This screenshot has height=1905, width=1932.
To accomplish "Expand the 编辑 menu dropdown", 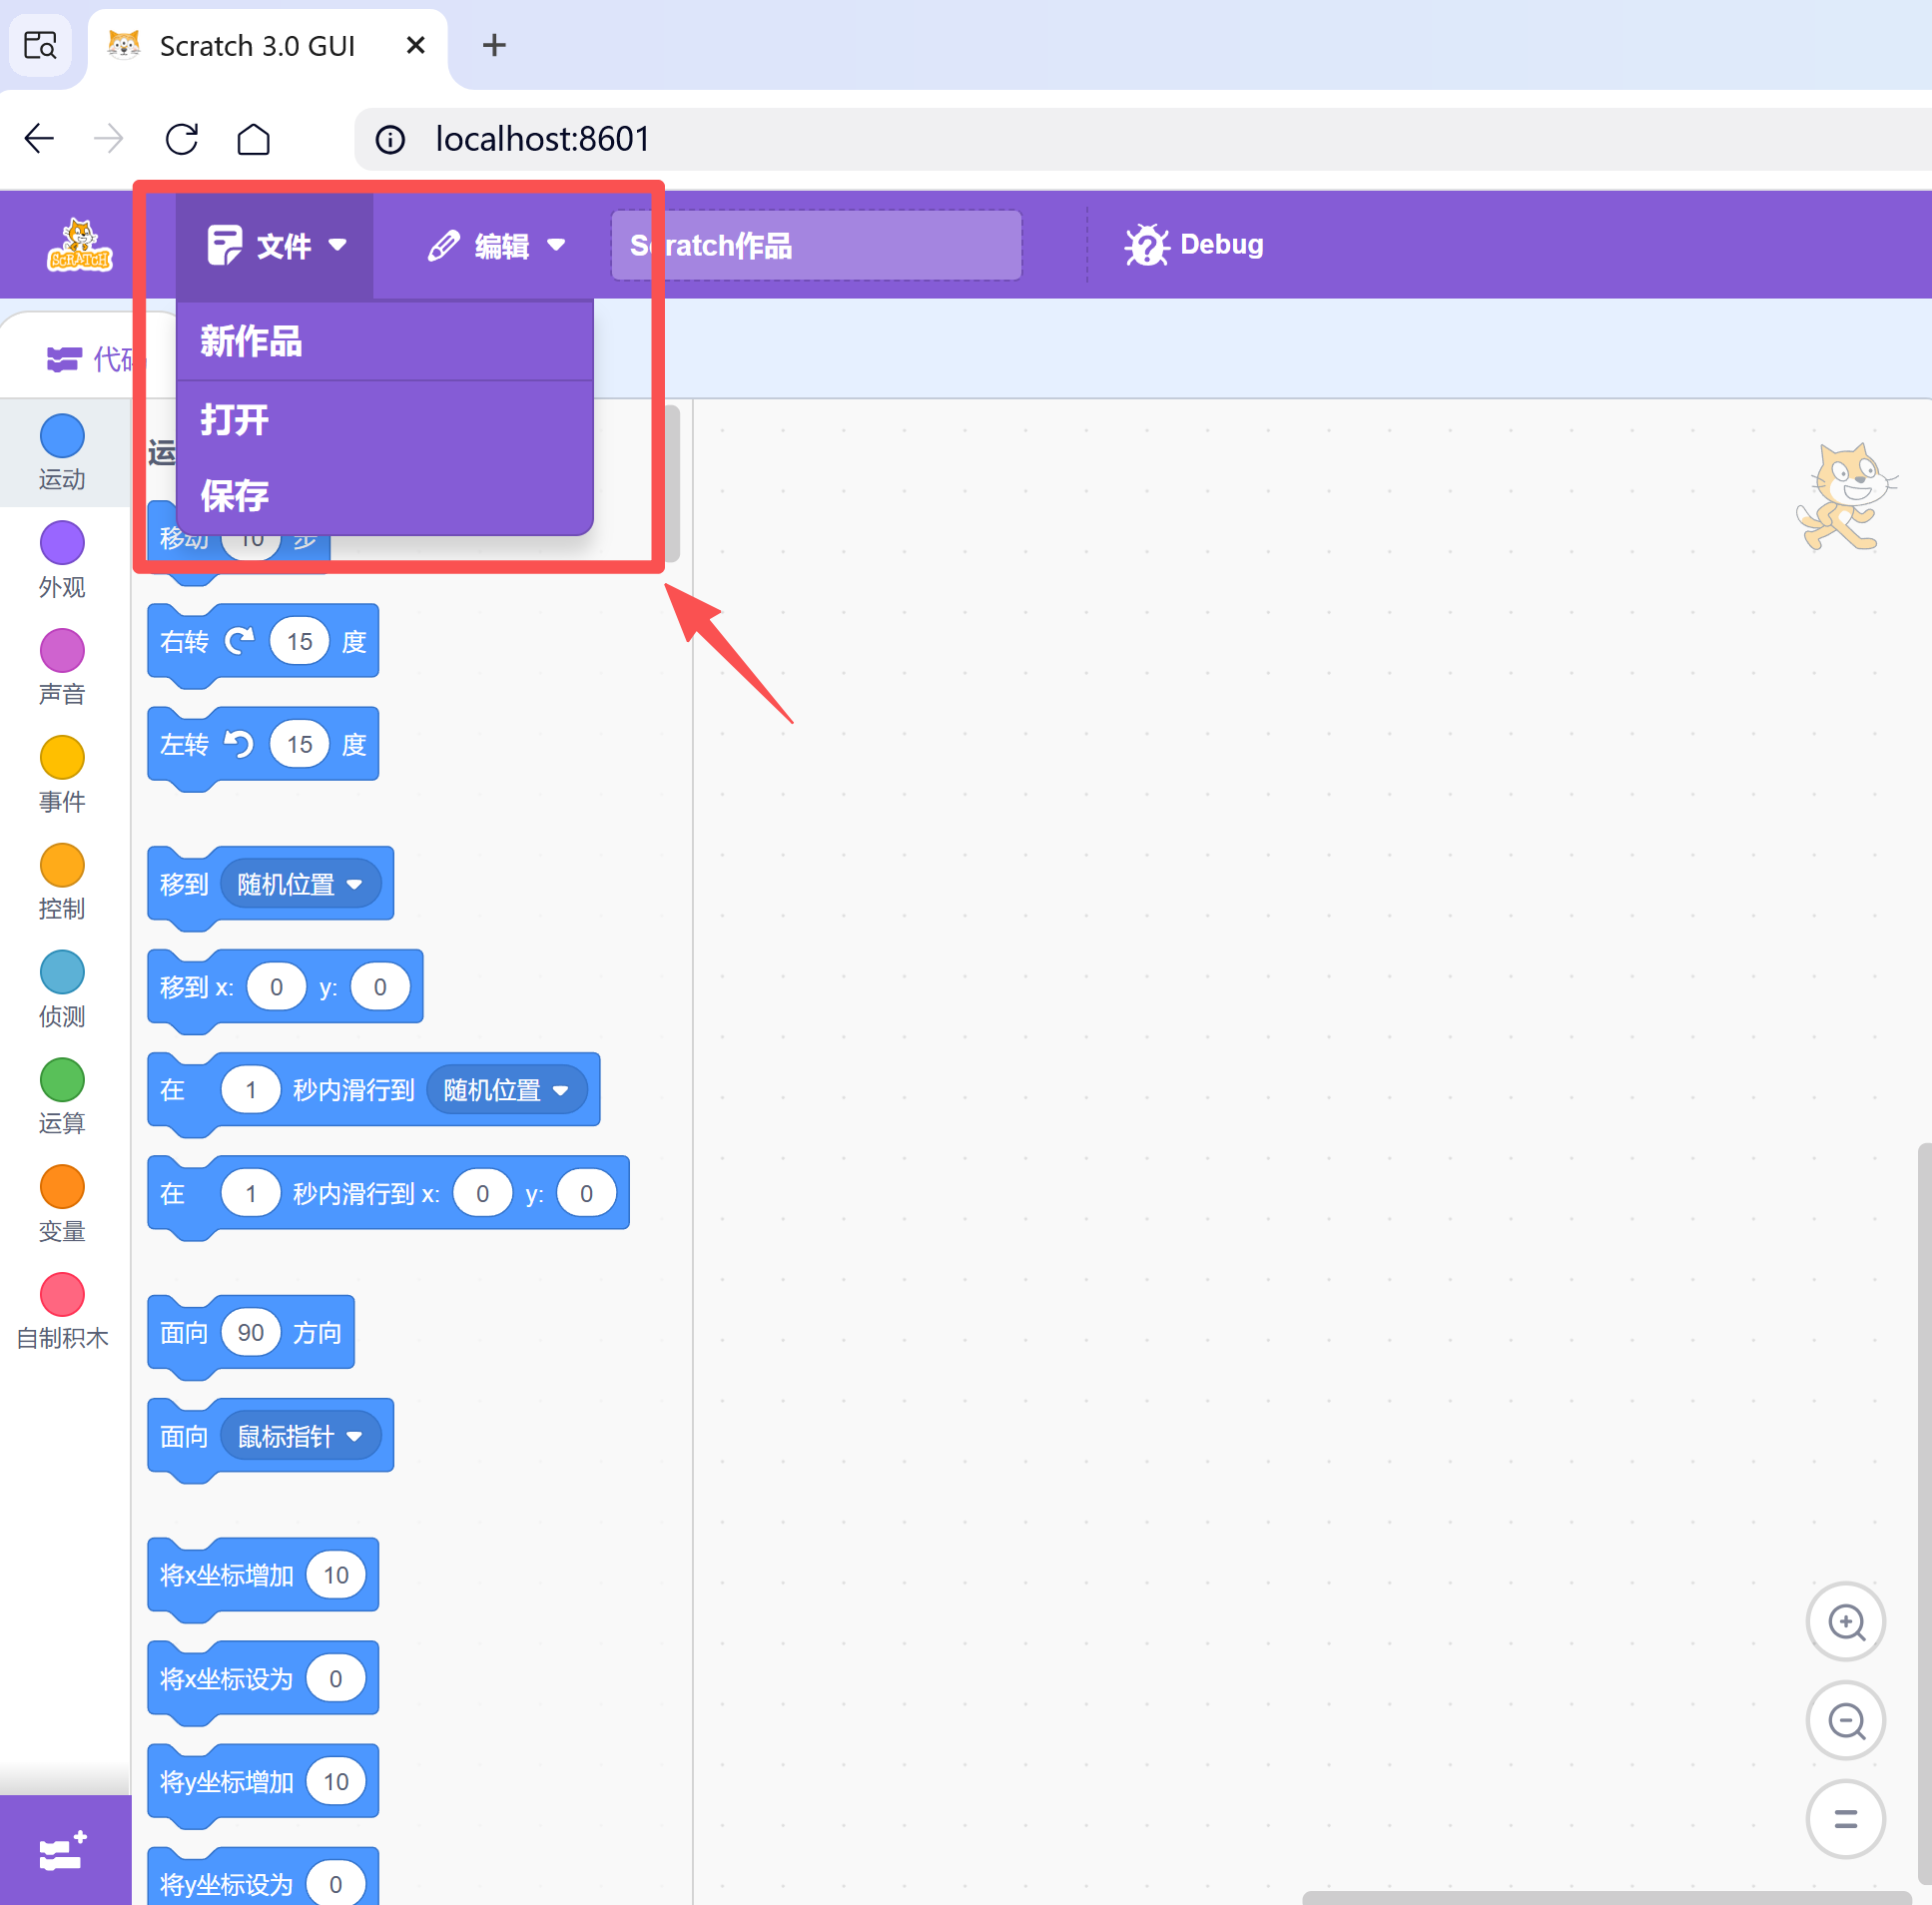I will (x=497, y=246).
